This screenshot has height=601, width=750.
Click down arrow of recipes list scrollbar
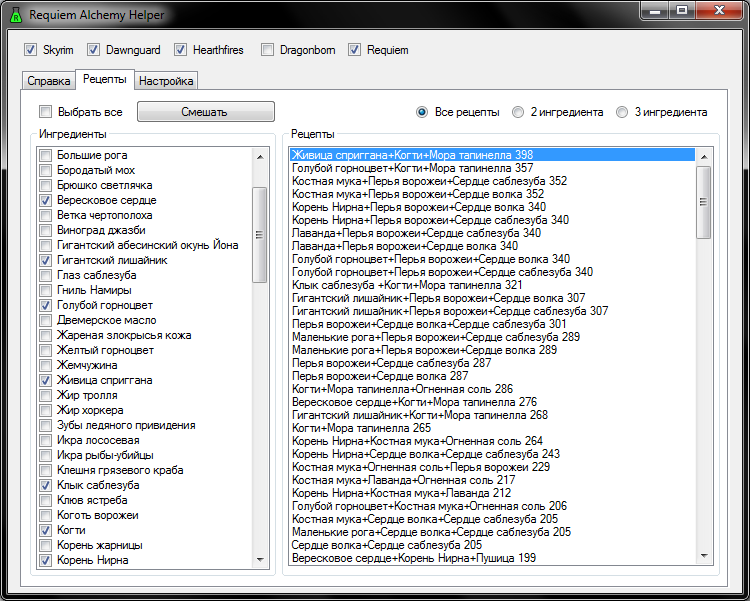[x=703, y=556]
